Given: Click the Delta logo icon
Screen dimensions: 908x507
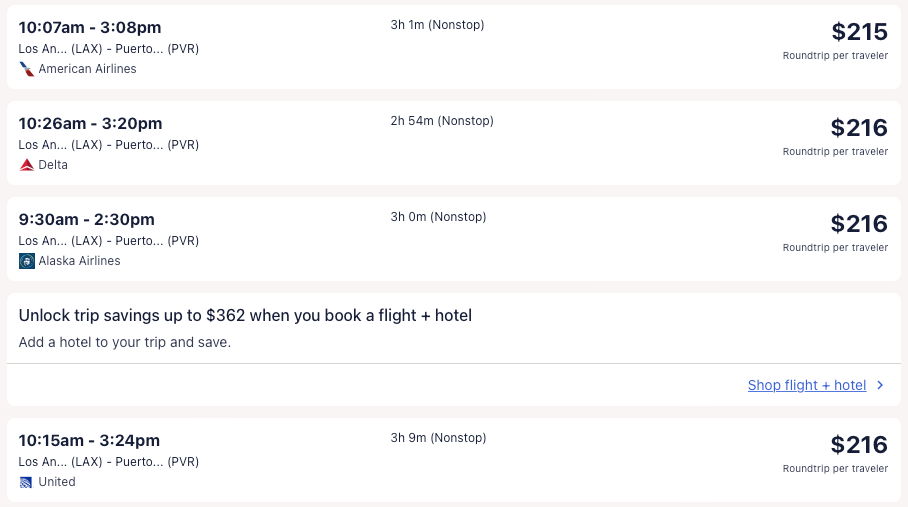Looking at the screenshot, I should pyautogui.click(x=27, y=165).
